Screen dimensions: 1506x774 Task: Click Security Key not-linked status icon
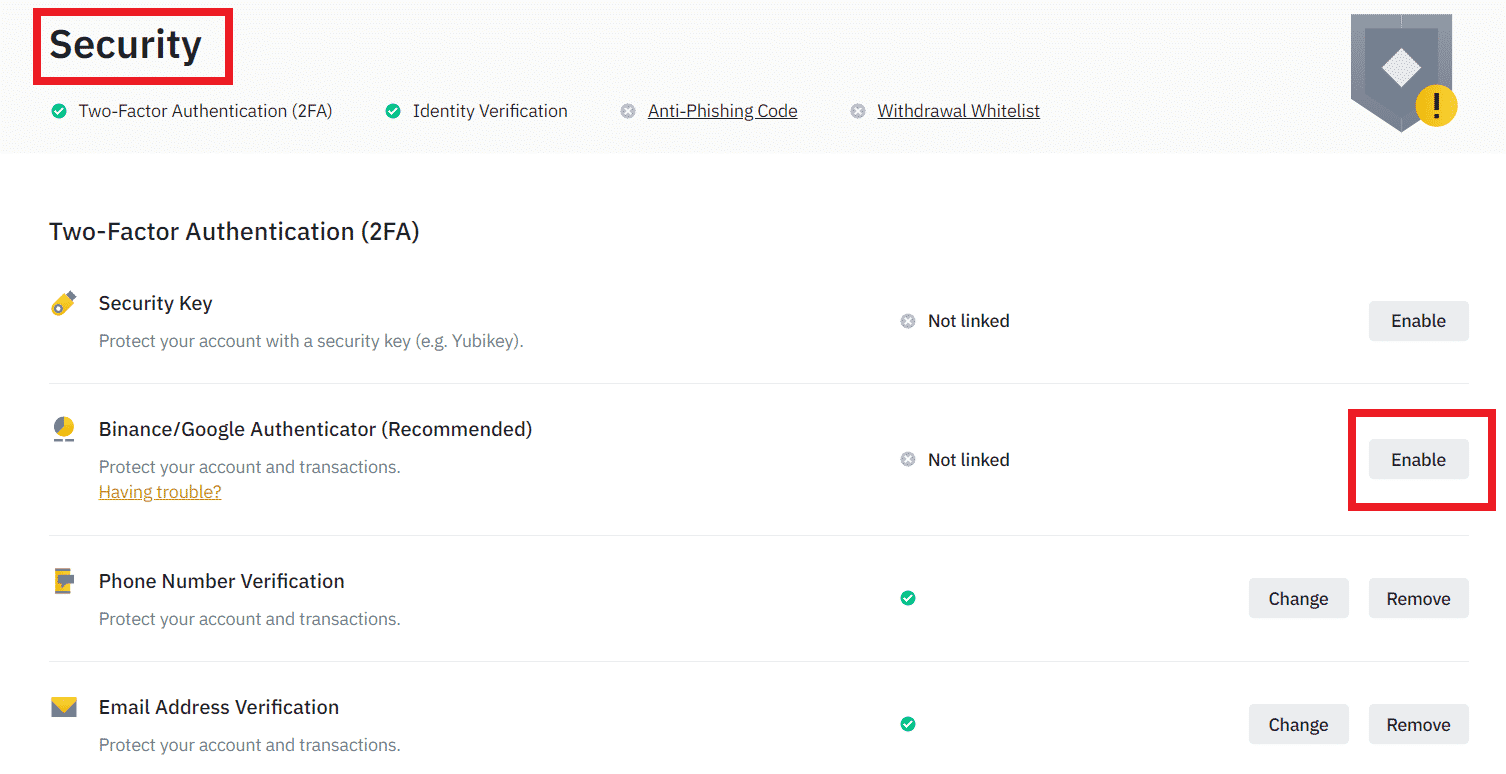pos(908,321)
